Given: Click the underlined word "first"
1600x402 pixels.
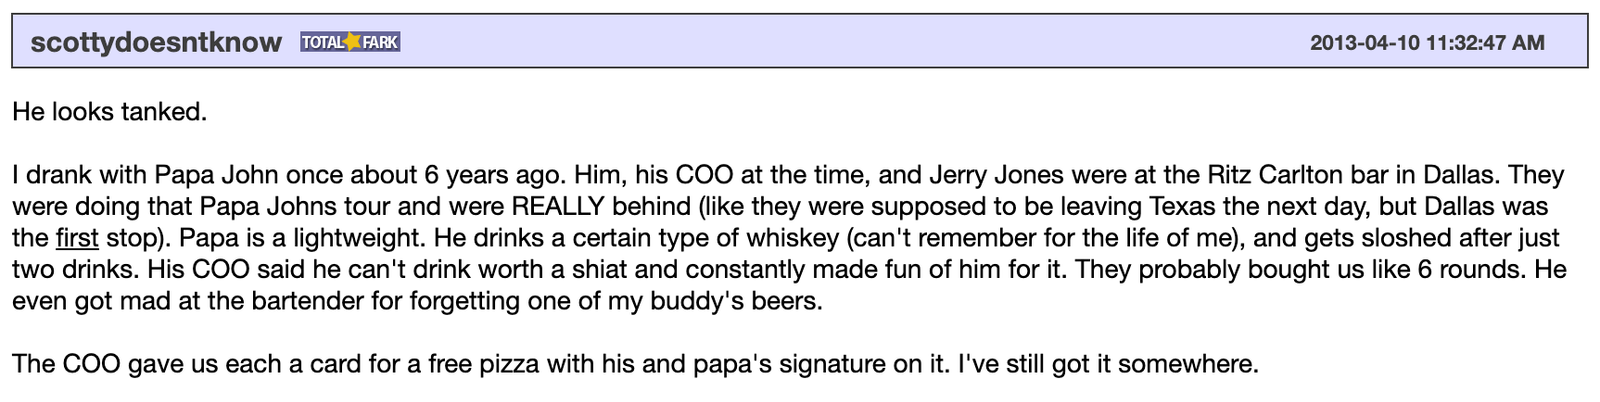Looking at the screenshot, I should (x=77, y=238).
